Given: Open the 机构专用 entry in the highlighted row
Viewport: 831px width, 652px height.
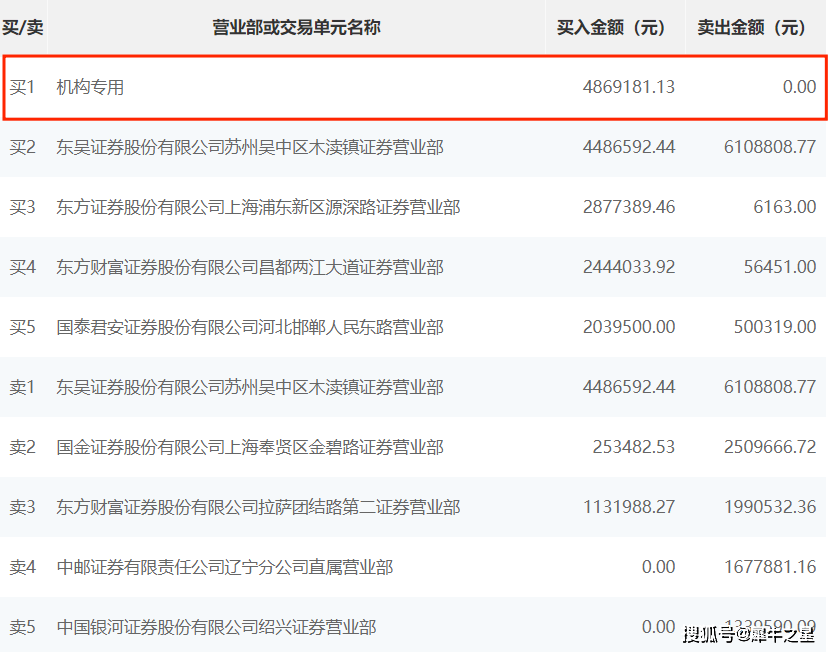Looking at the screenshot, I should (x=90, y=87).
